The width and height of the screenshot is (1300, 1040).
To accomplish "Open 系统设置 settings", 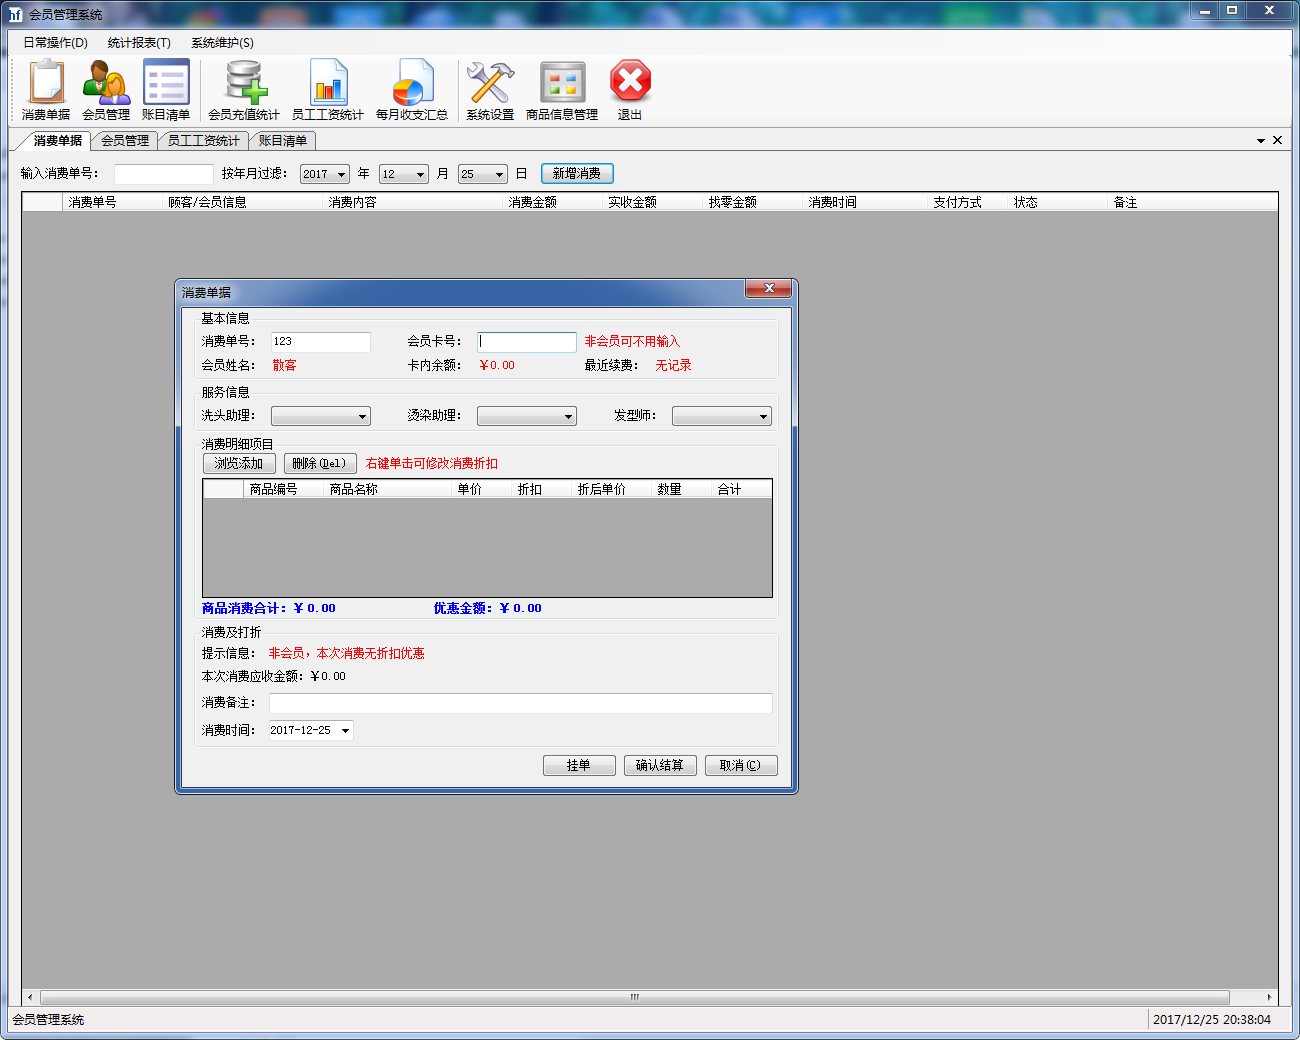I will (489, 88).
